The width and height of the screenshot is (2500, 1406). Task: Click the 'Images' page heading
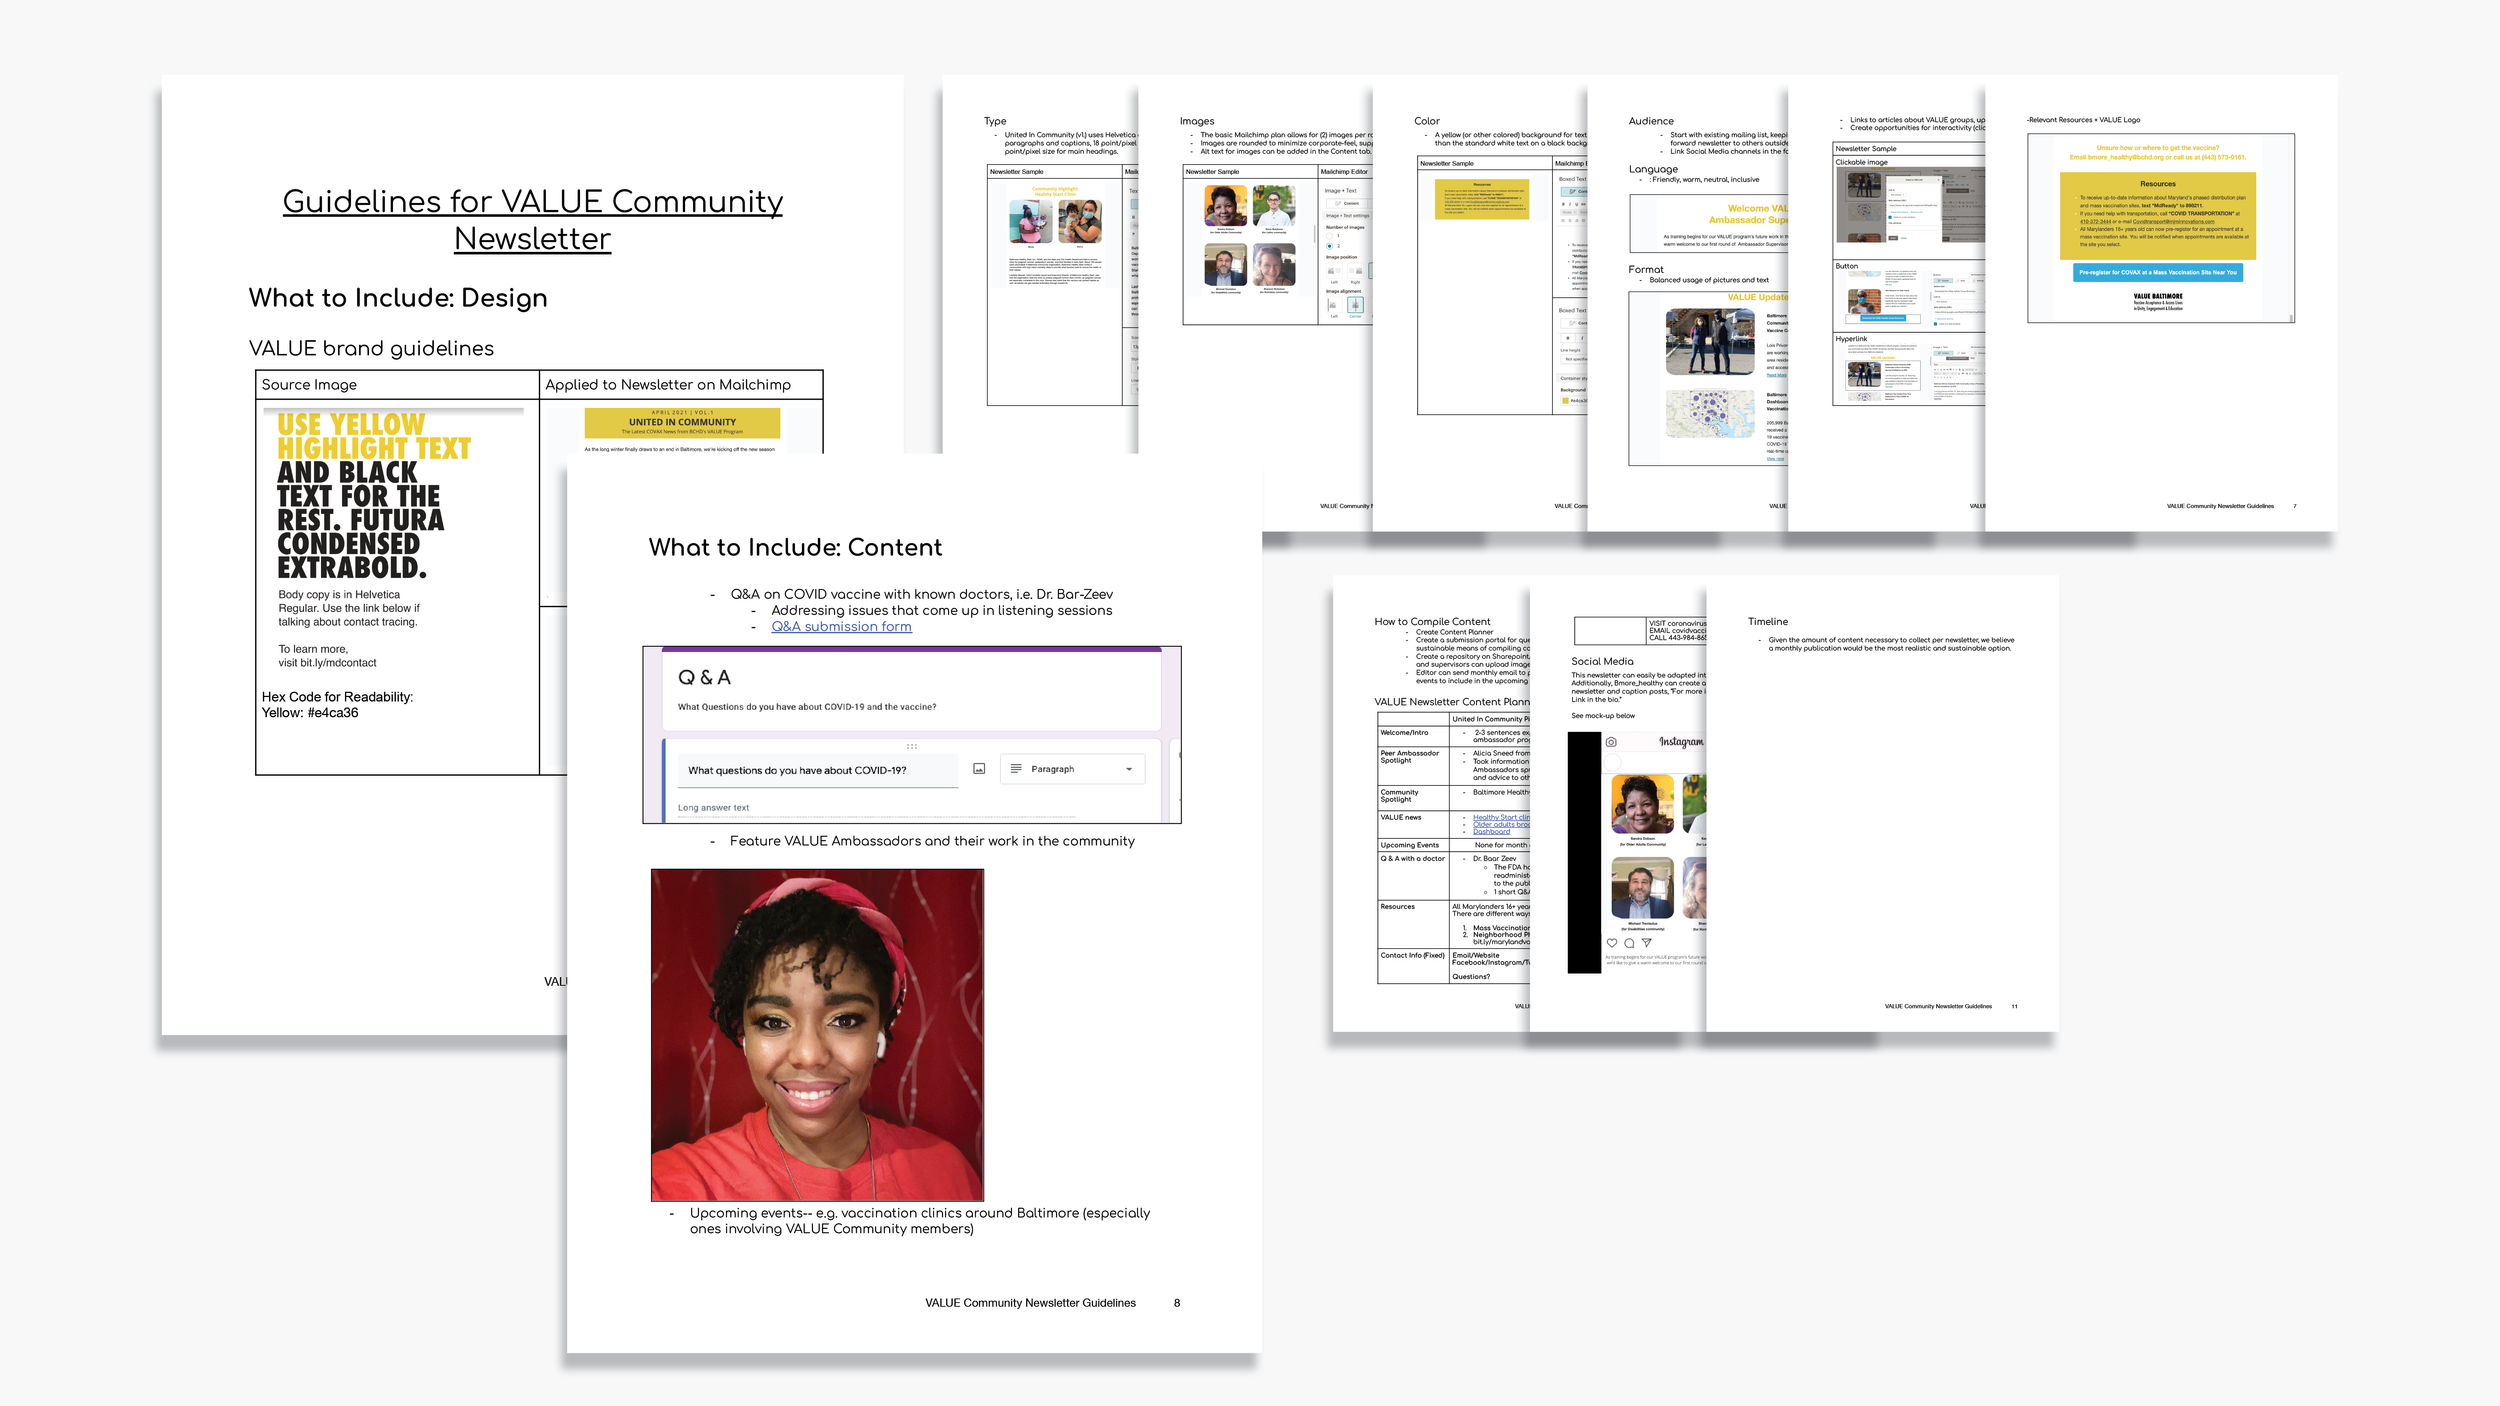tap(1197, 121)
